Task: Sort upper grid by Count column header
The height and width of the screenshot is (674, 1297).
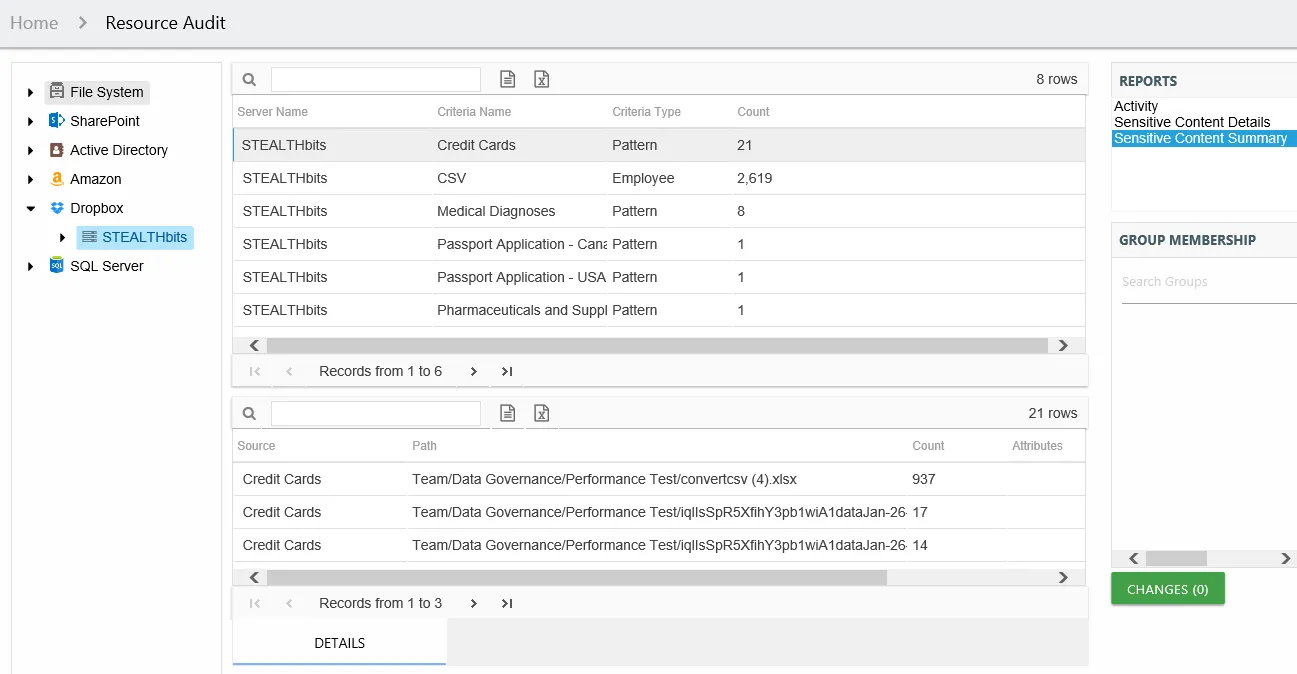Action: [753, 112]
